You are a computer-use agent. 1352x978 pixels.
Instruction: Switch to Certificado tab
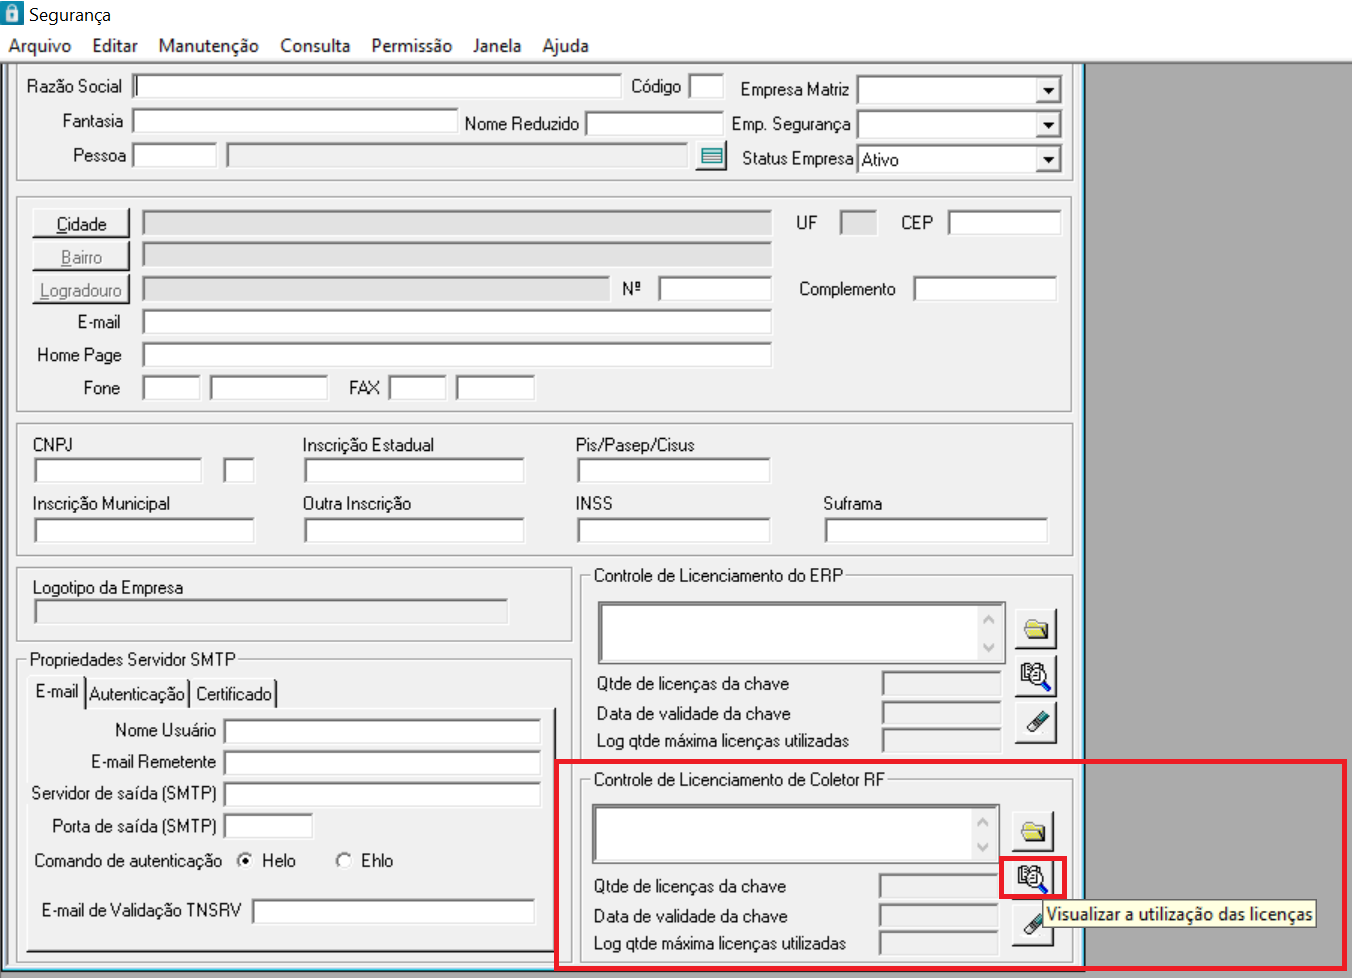click(234, 694)
